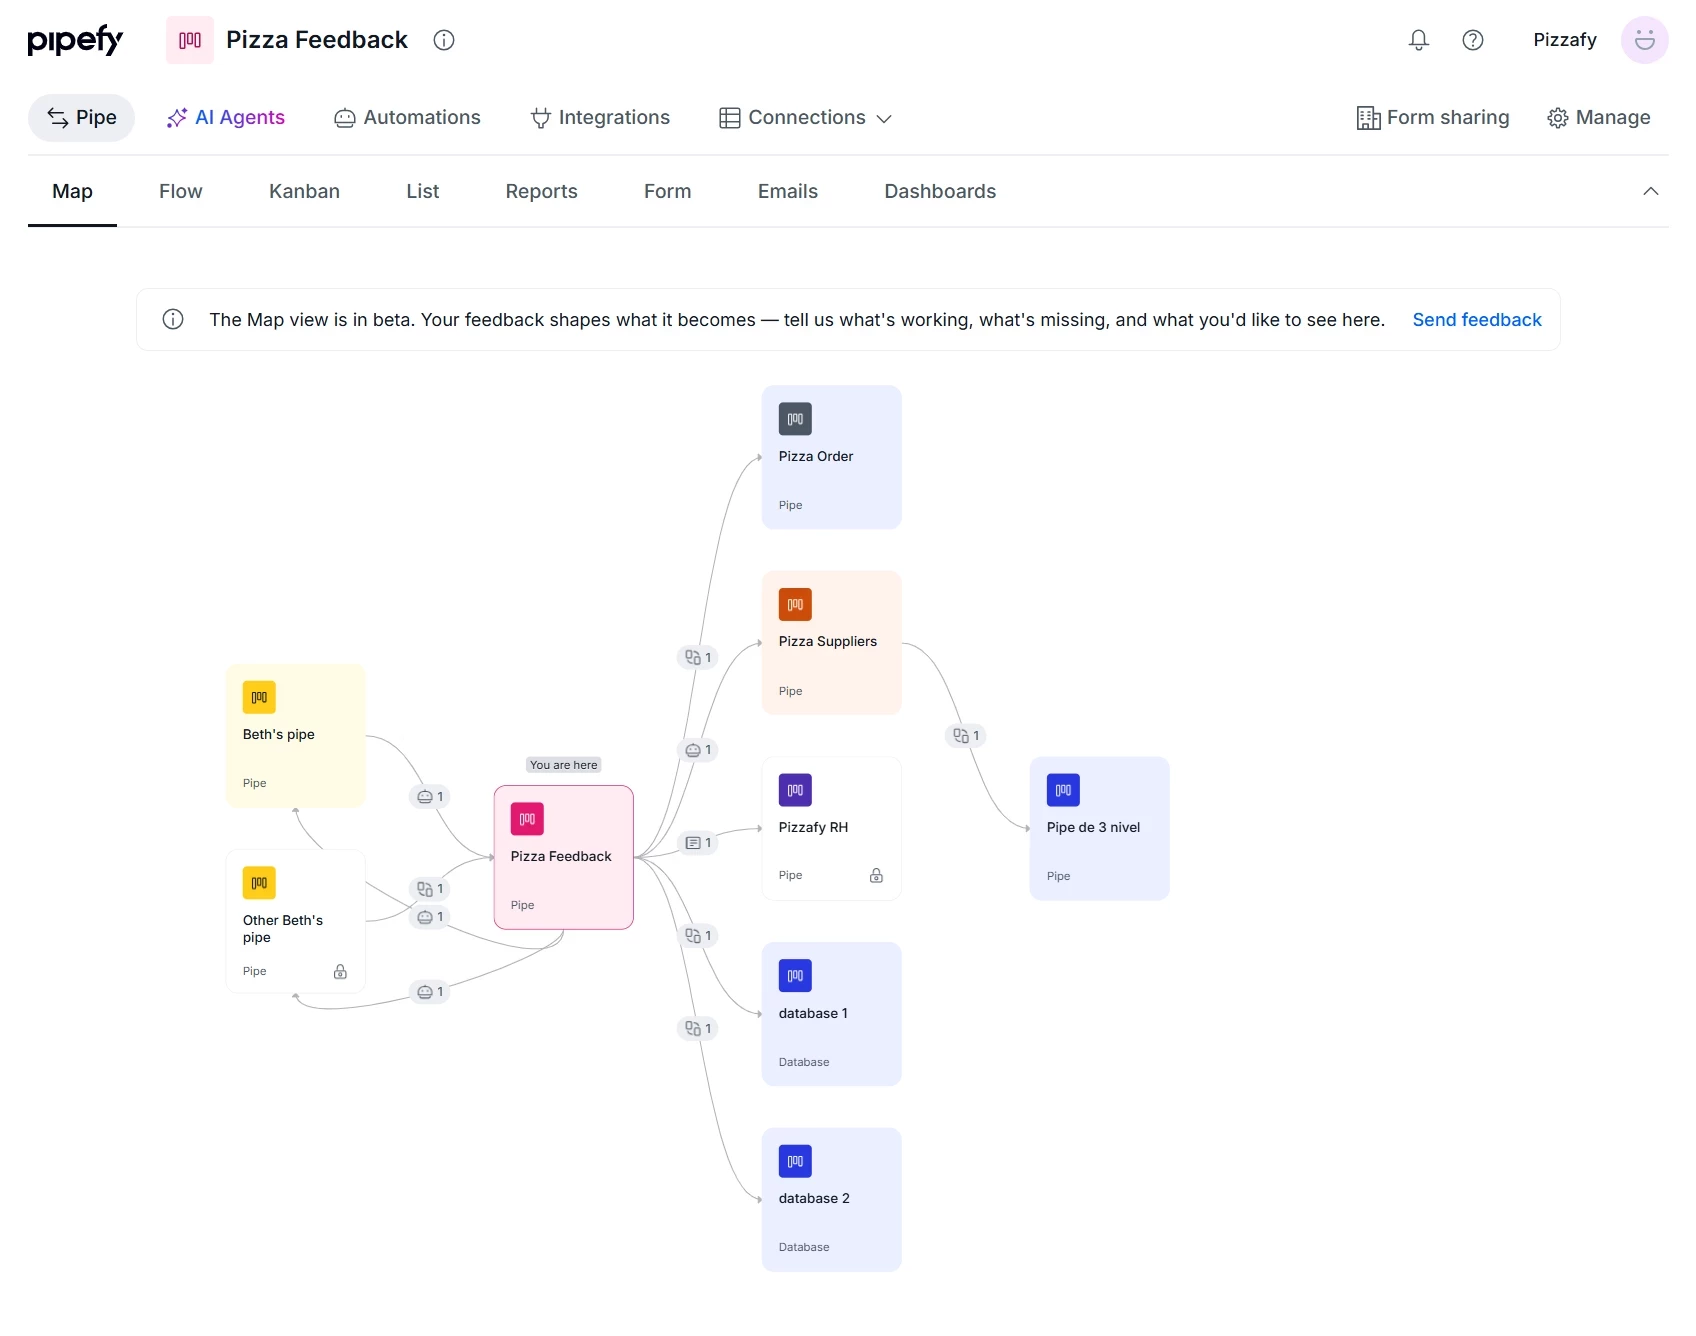Click the Pizzafy RH card name

click(x=813, y=827)
